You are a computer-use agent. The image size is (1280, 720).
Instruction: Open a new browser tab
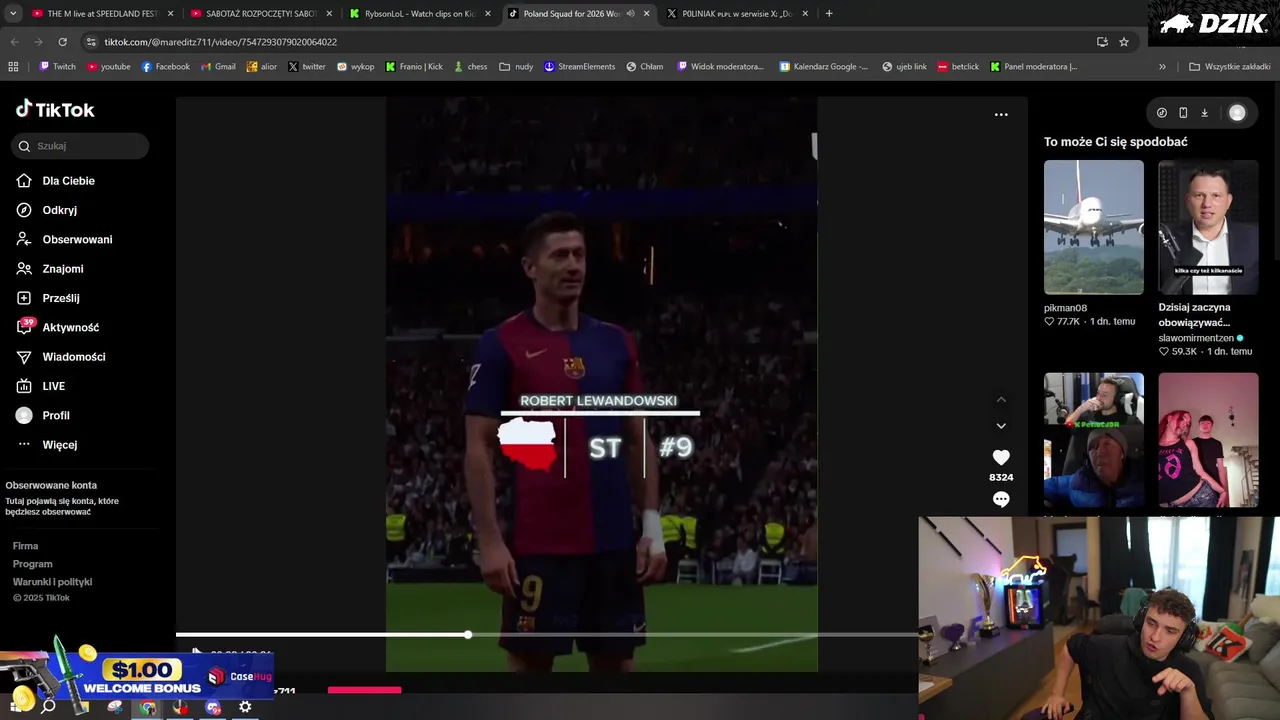829,14
